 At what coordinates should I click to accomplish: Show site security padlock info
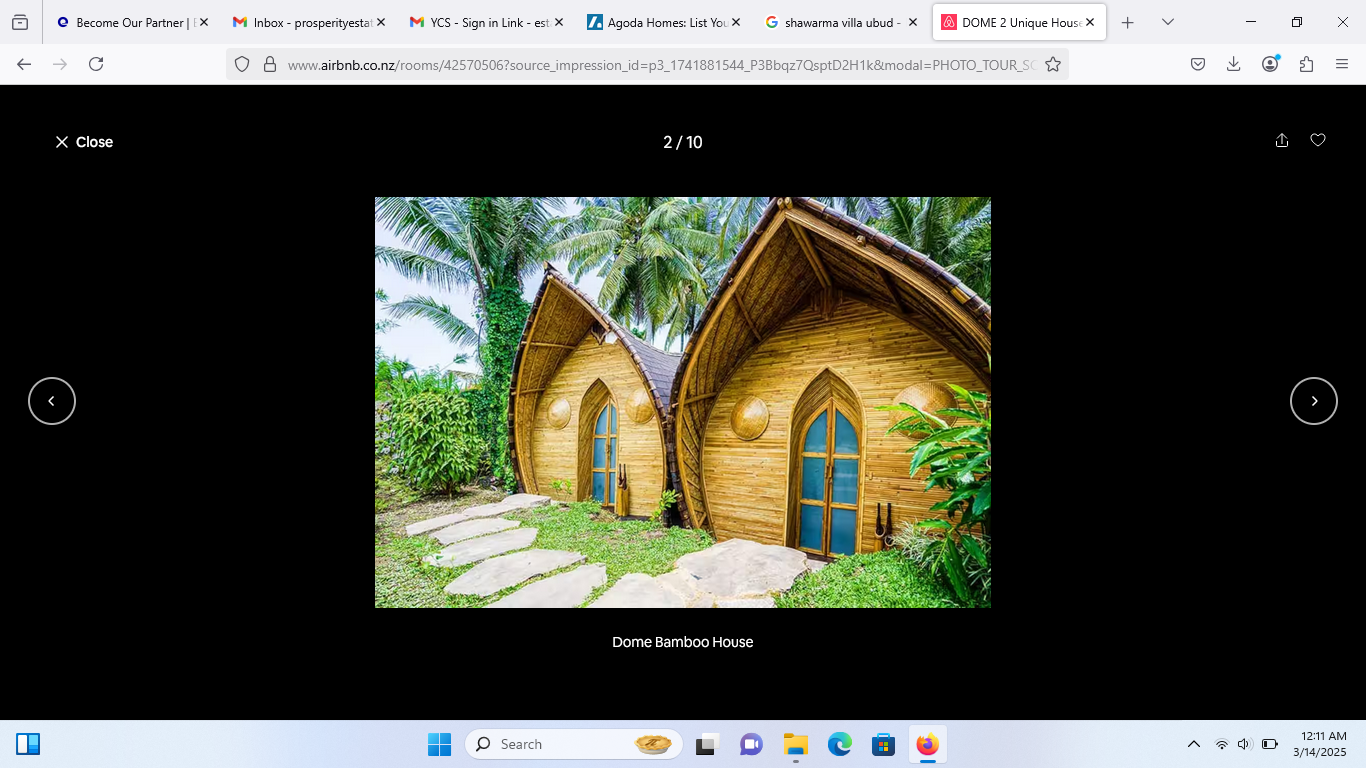click(269, 64)
